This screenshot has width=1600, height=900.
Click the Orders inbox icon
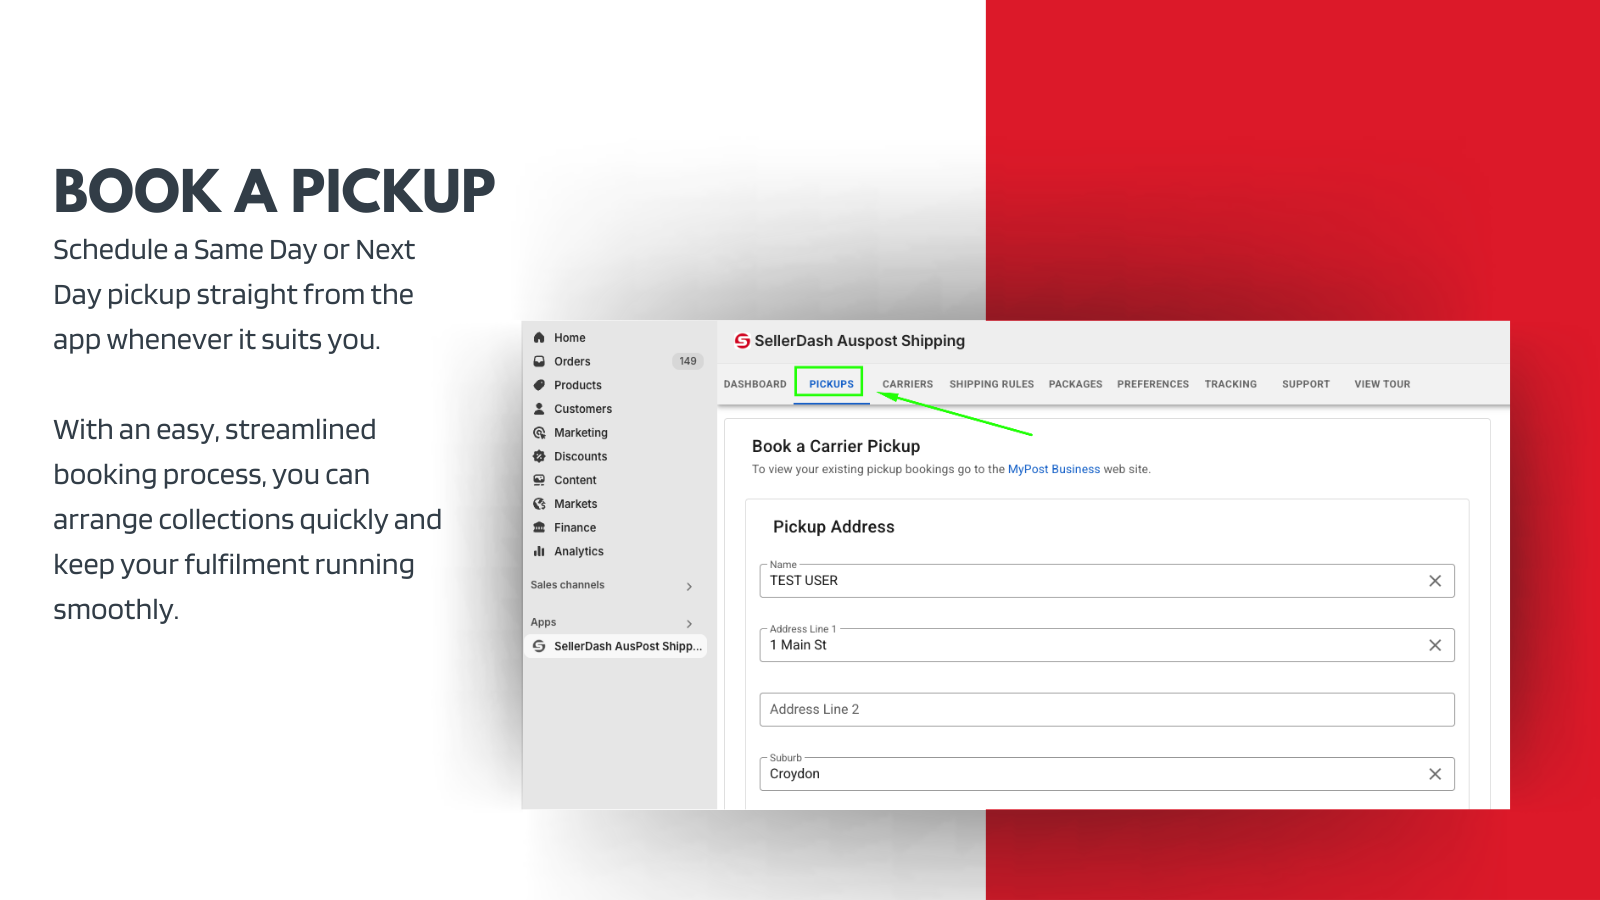[x=539, y=361]
